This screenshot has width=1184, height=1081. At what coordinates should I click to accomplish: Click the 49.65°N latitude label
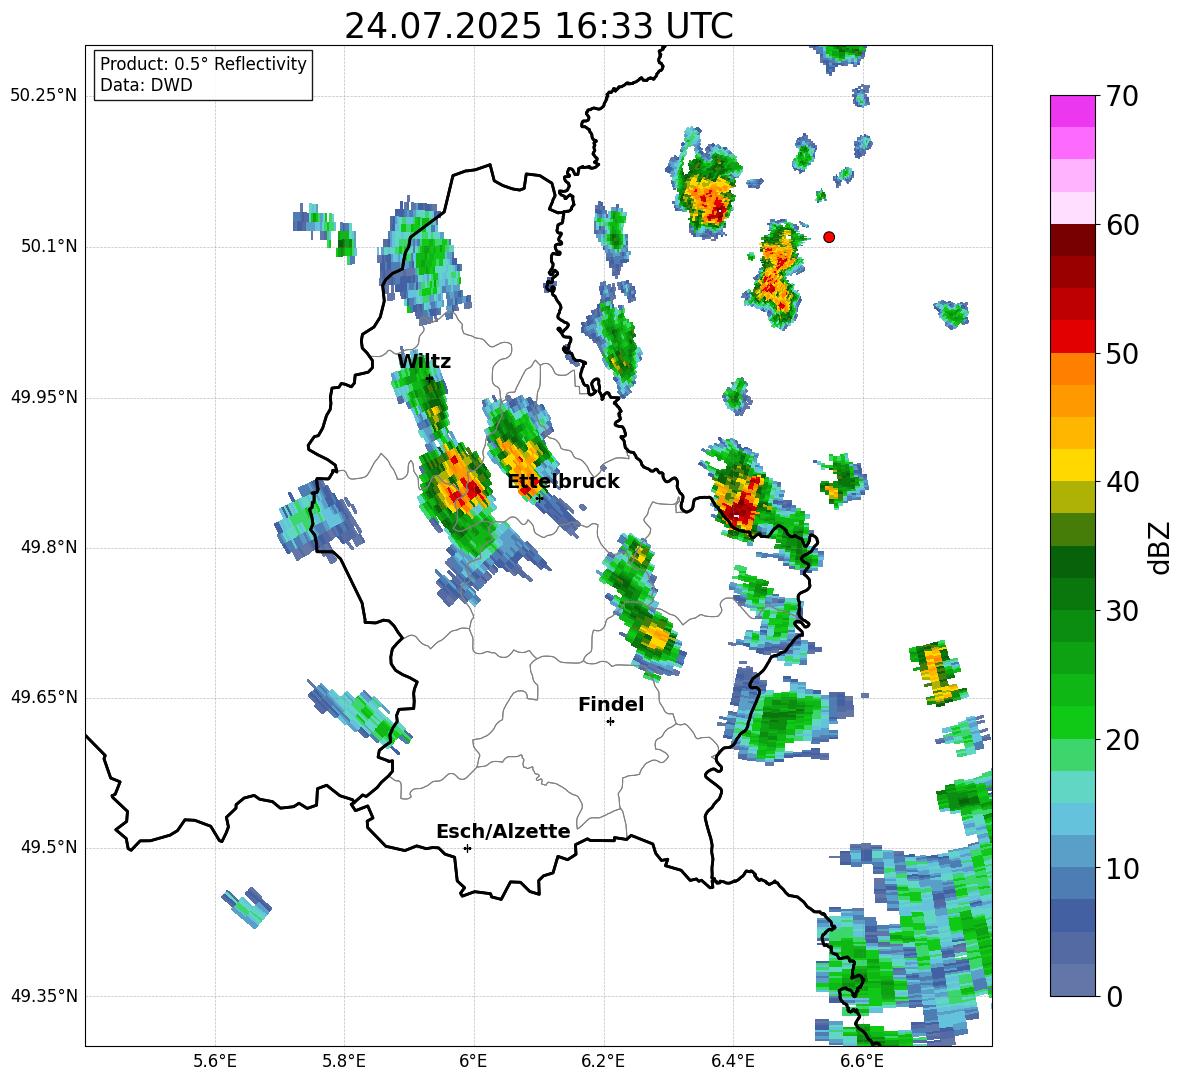[x=44, y=697]
